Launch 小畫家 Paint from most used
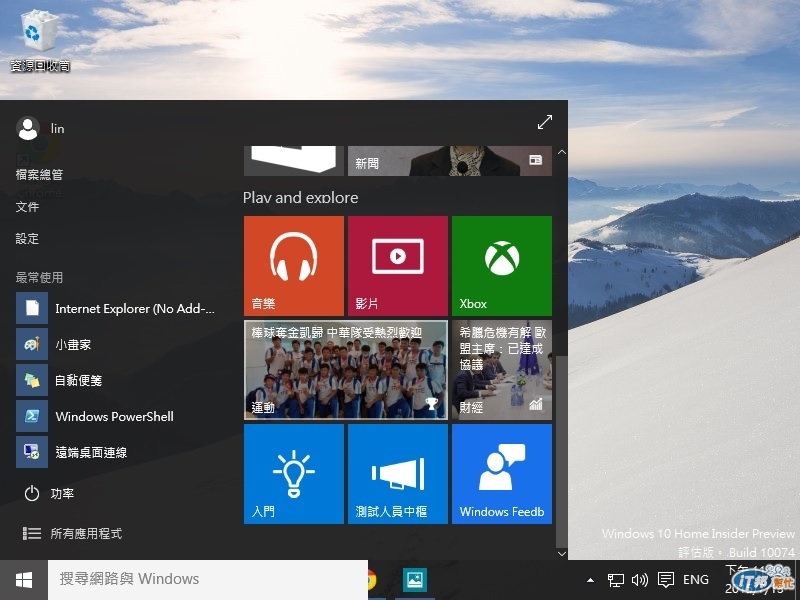 tap(117, 344)
